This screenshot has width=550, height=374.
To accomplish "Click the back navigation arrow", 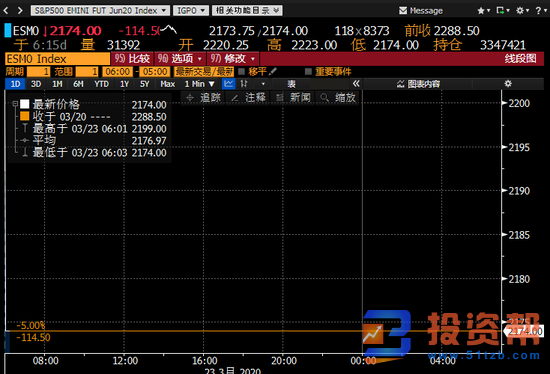I will tap(6, 11).
